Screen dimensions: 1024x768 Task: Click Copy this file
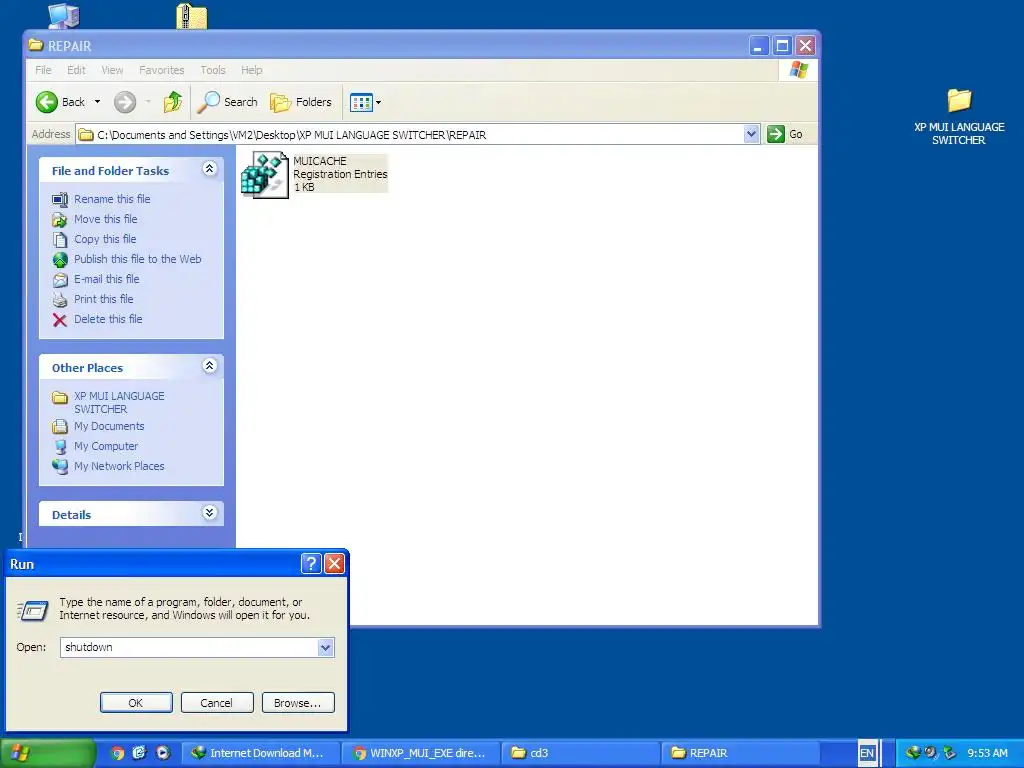click(x=105, y=239)
